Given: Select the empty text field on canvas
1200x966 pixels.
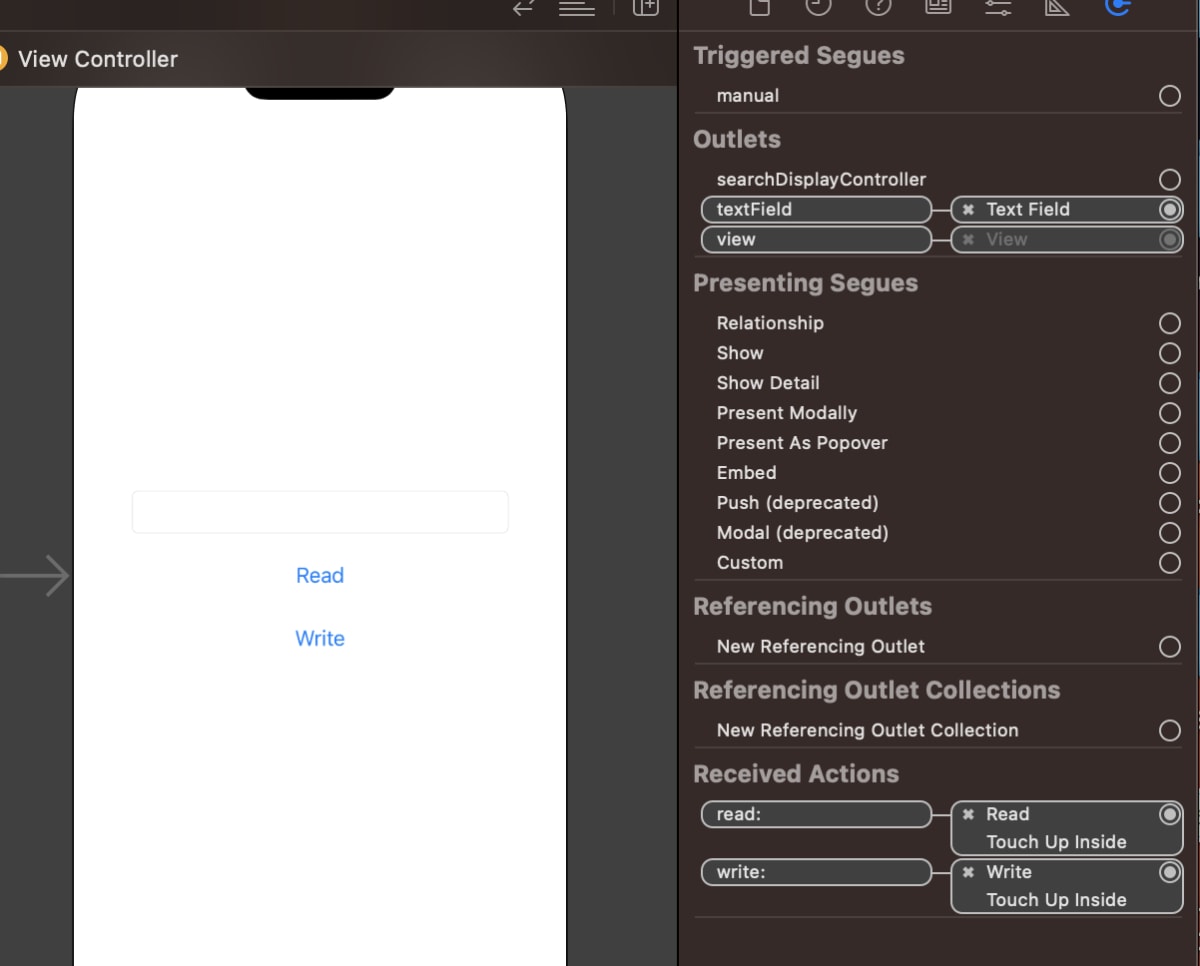Looking at the screenshot, I should [320, 512].
